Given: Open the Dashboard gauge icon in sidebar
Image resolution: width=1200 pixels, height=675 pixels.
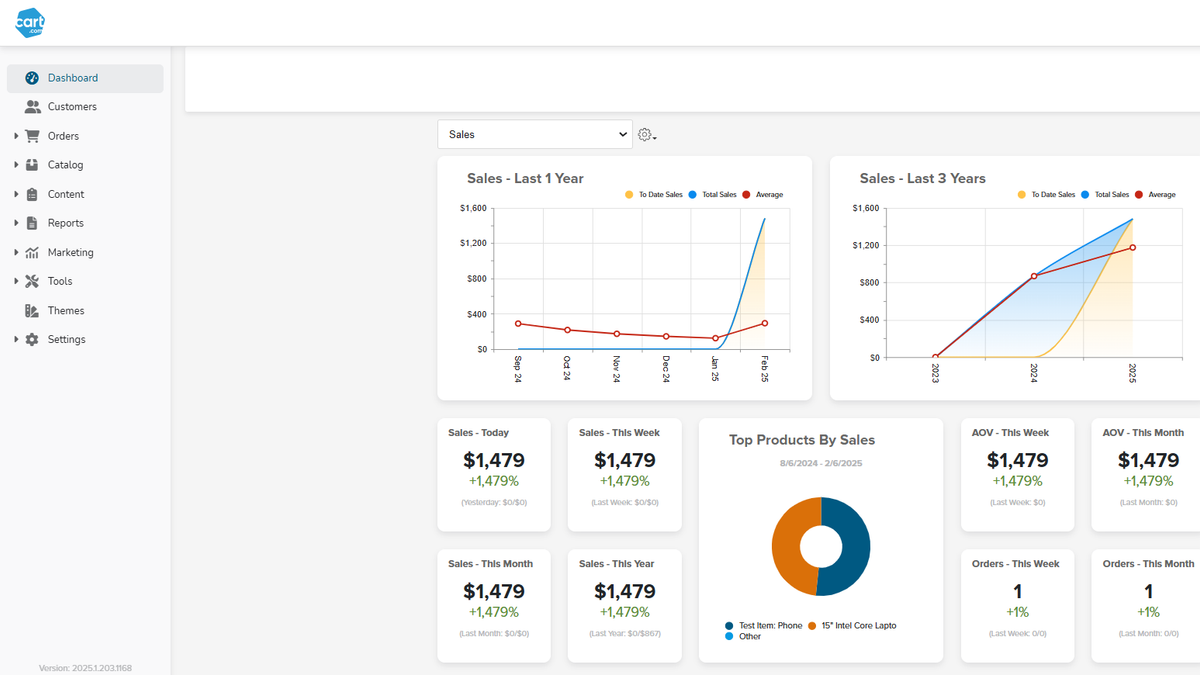Looking at the screenshot, I should [x=32, y=78].
